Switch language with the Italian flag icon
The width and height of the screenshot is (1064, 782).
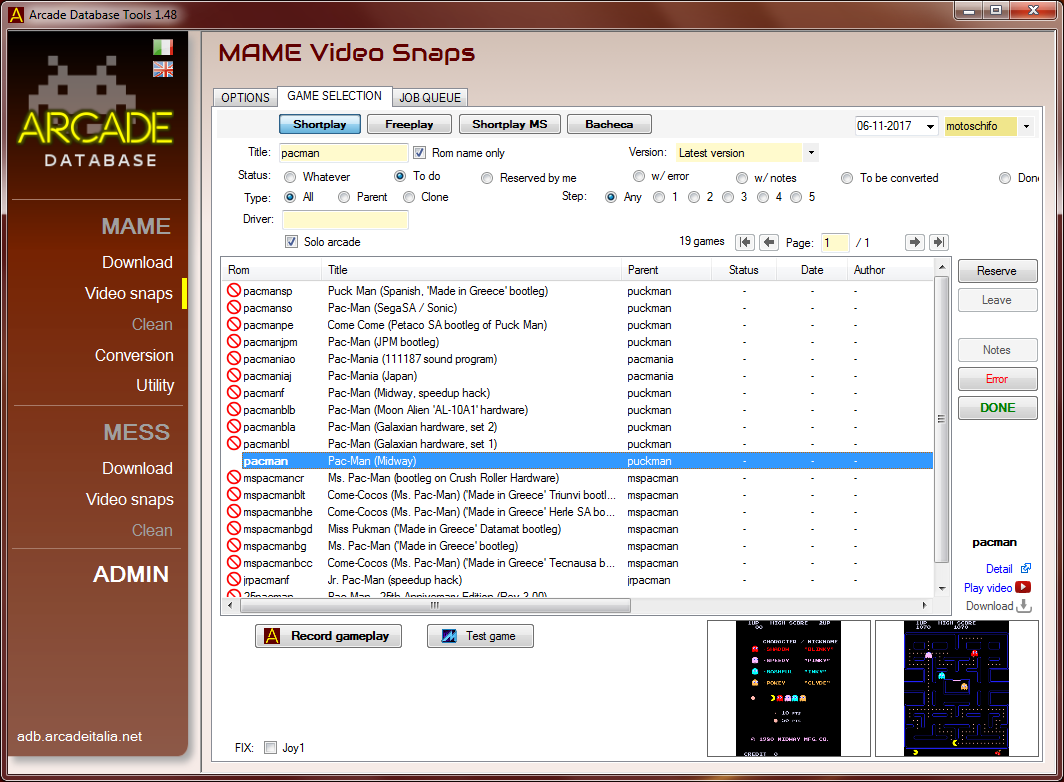163,47
